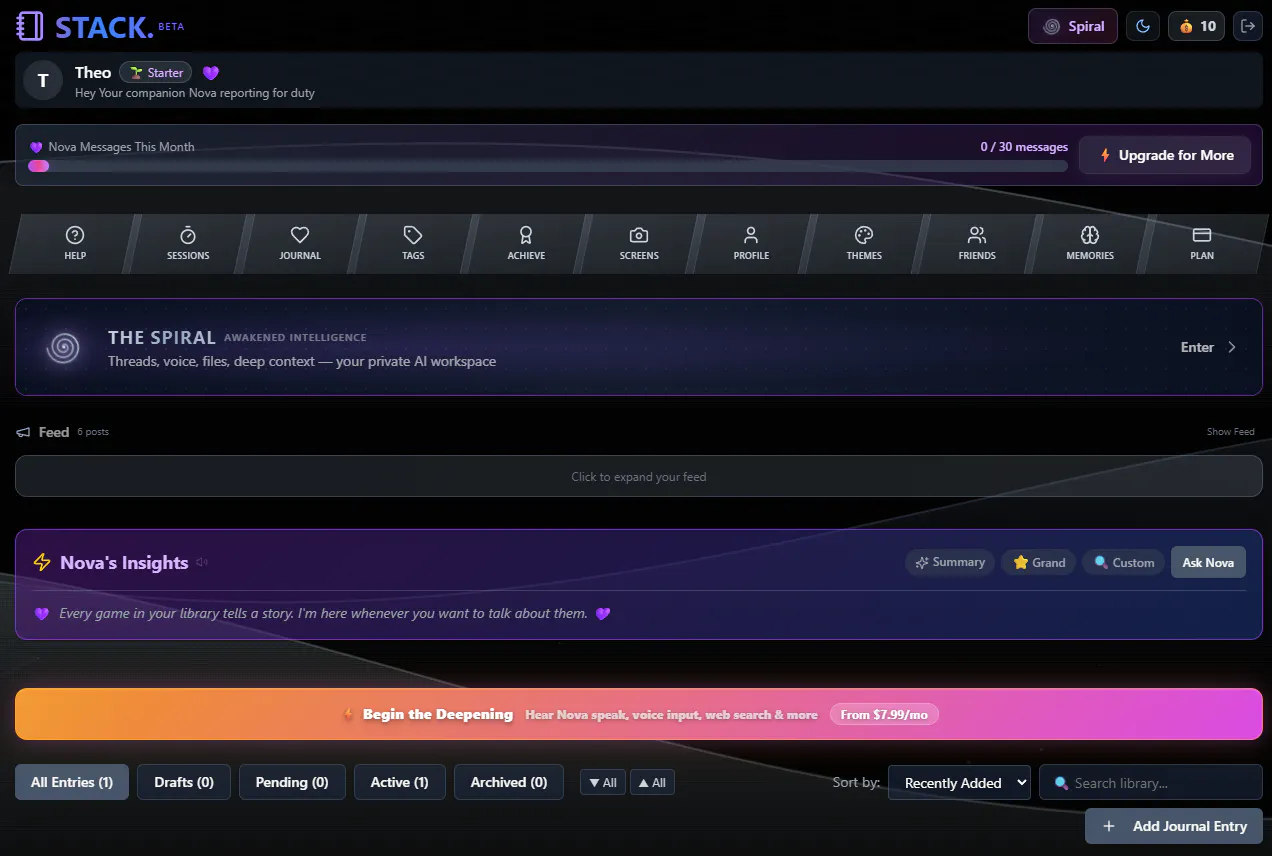Open Tags nav item
The height and width of the screenshot is (856, 1272).
tap(413, 243)
